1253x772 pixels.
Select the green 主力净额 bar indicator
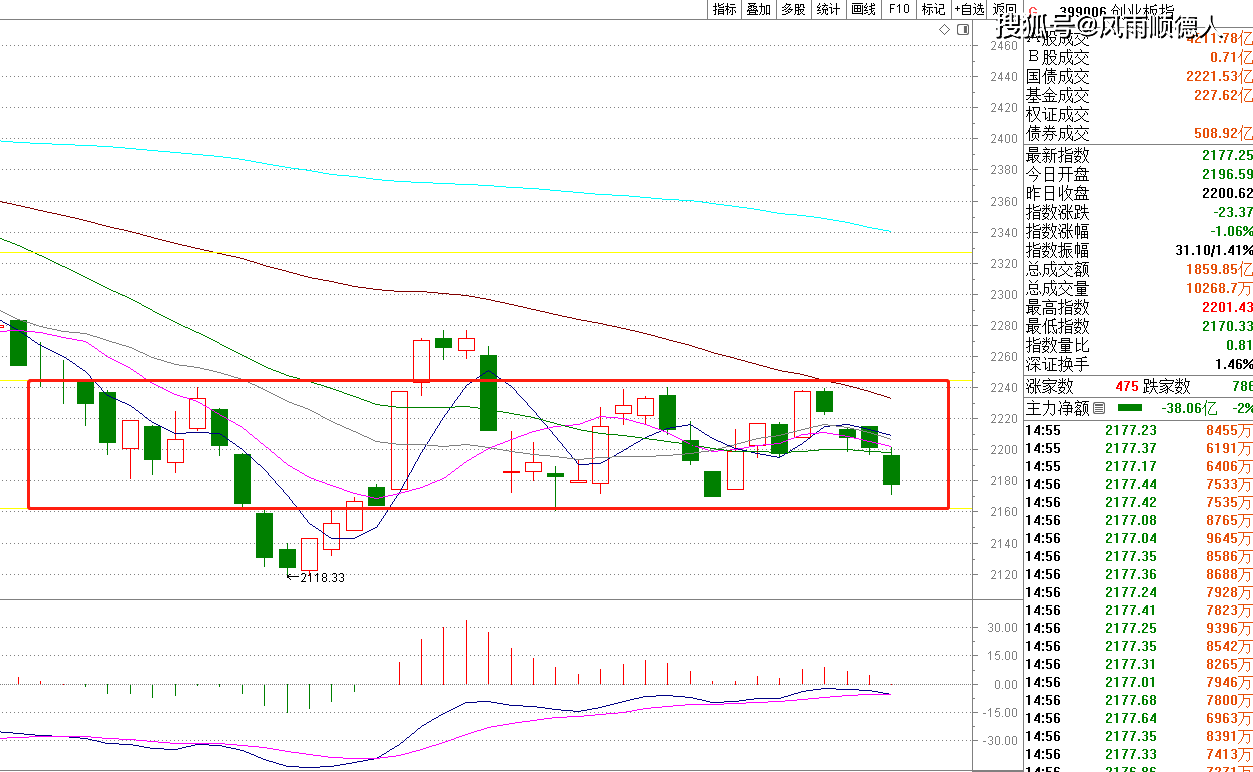click(1129, 408)
